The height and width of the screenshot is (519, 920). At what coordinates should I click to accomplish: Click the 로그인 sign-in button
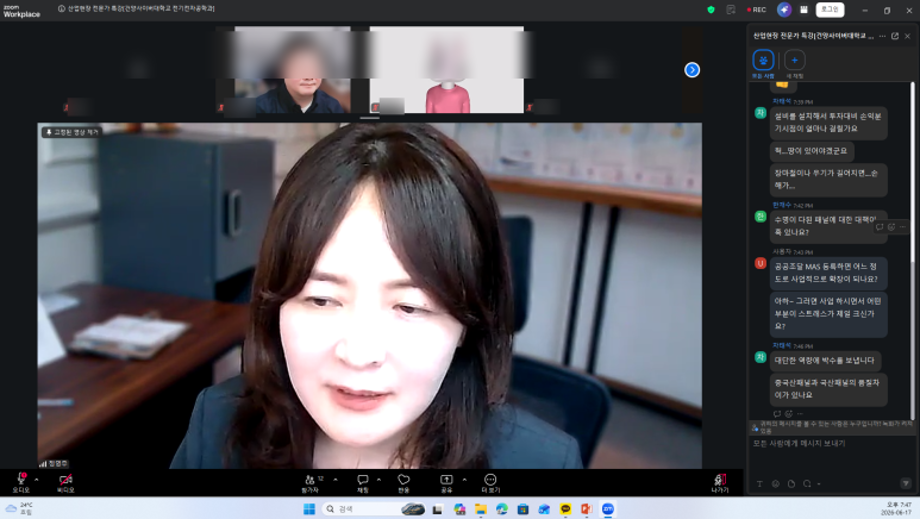[830, 9]
